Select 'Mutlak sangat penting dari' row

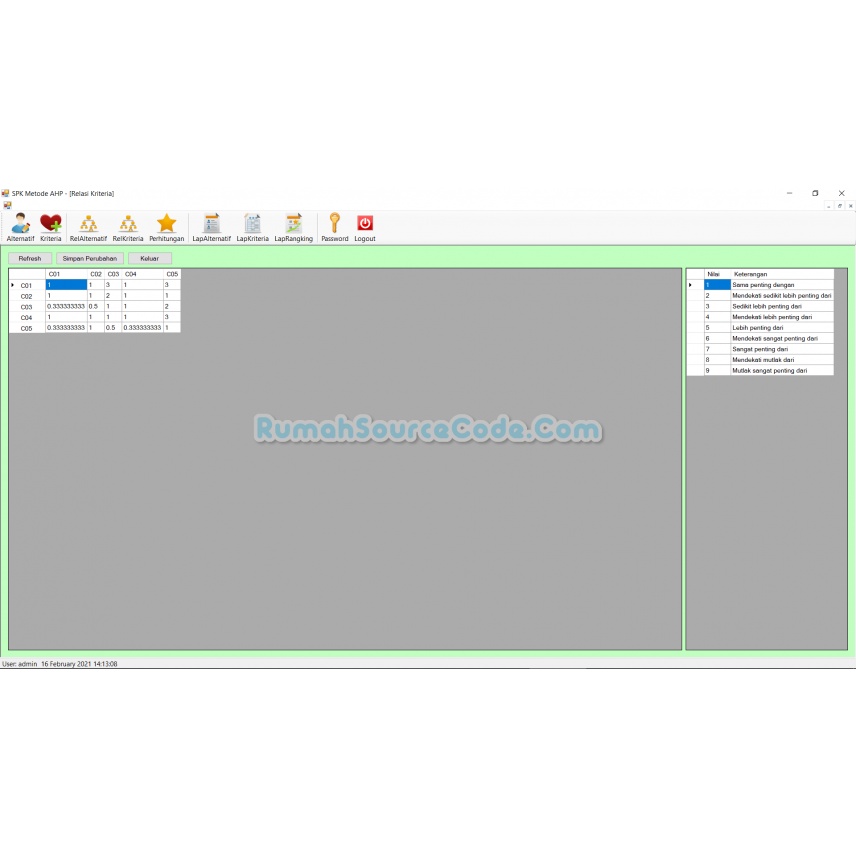click(760, 370)
